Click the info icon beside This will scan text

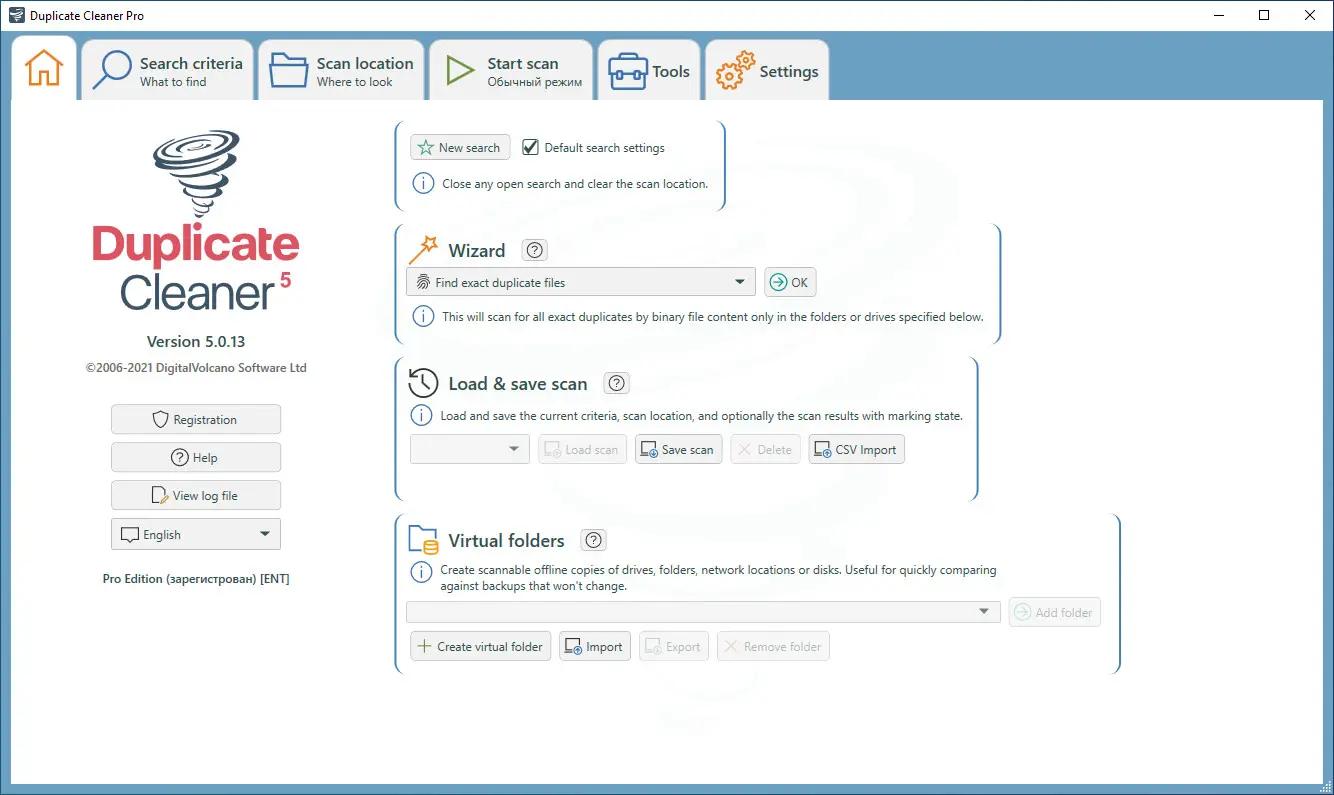pyautogui.click(x=424, y=316)
